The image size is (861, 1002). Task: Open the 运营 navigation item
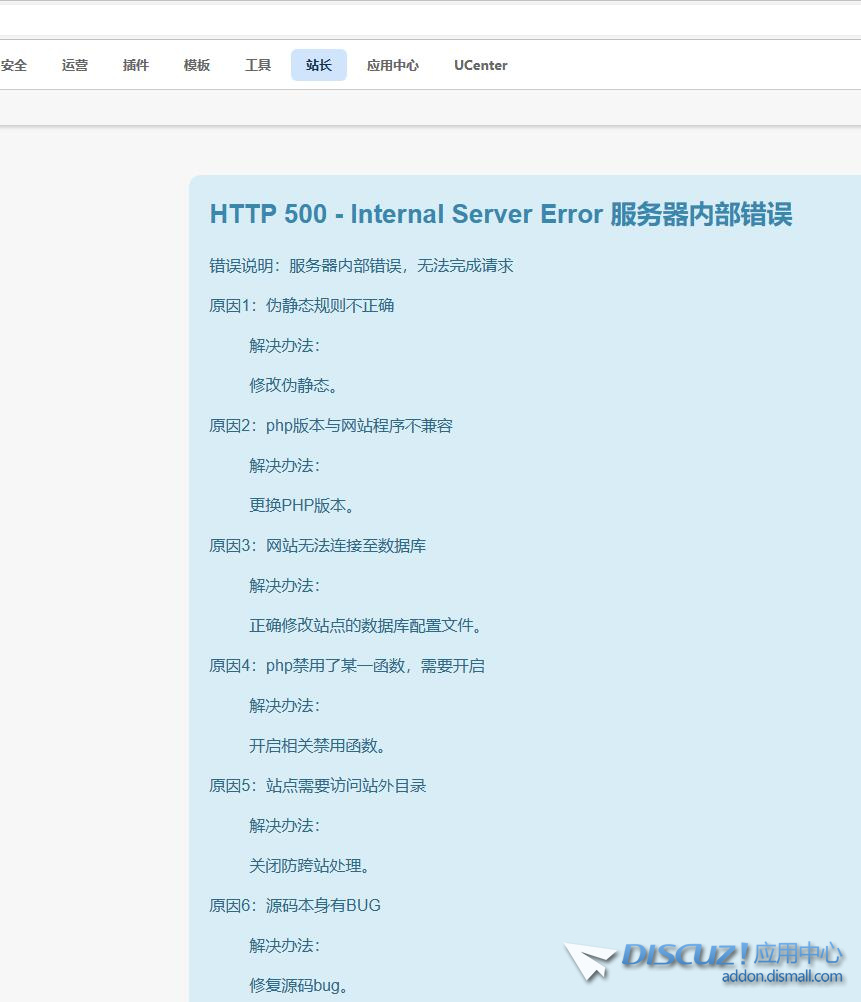[74, 65]
